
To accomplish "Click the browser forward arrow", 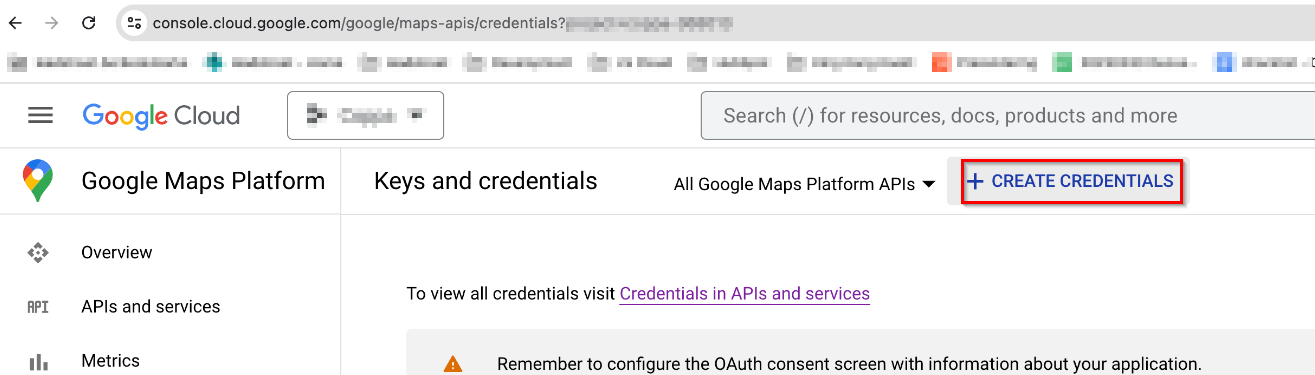I will pyautogui.click(x=52, y=22).
